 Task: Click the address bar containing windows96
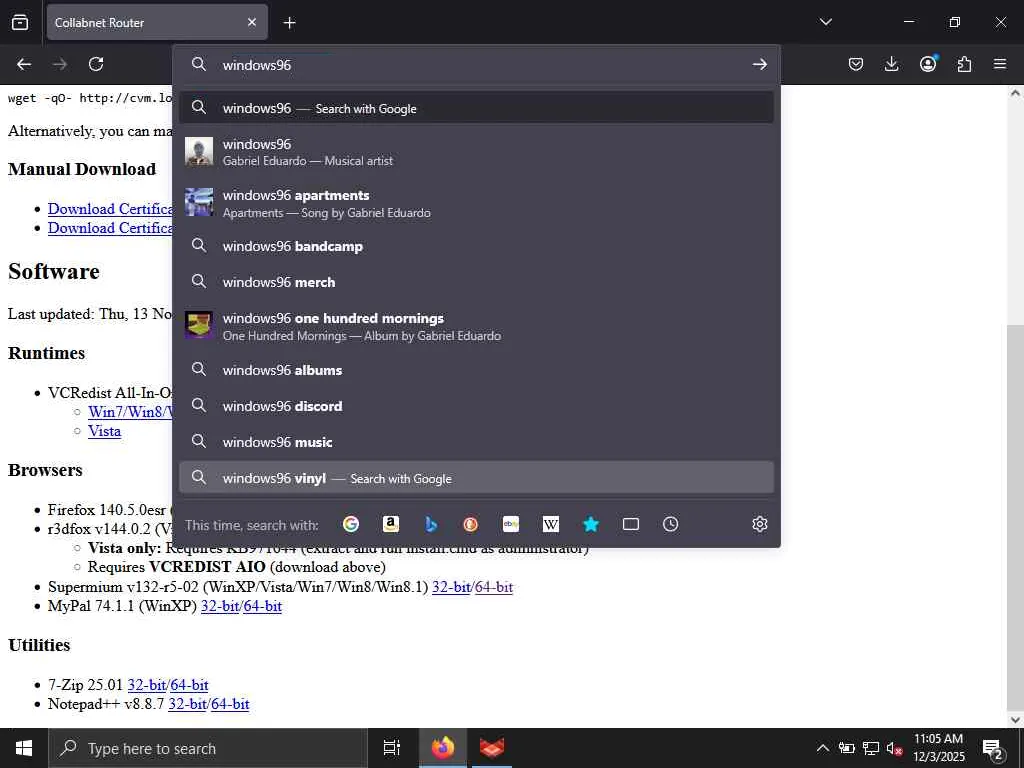click(477, 65)
